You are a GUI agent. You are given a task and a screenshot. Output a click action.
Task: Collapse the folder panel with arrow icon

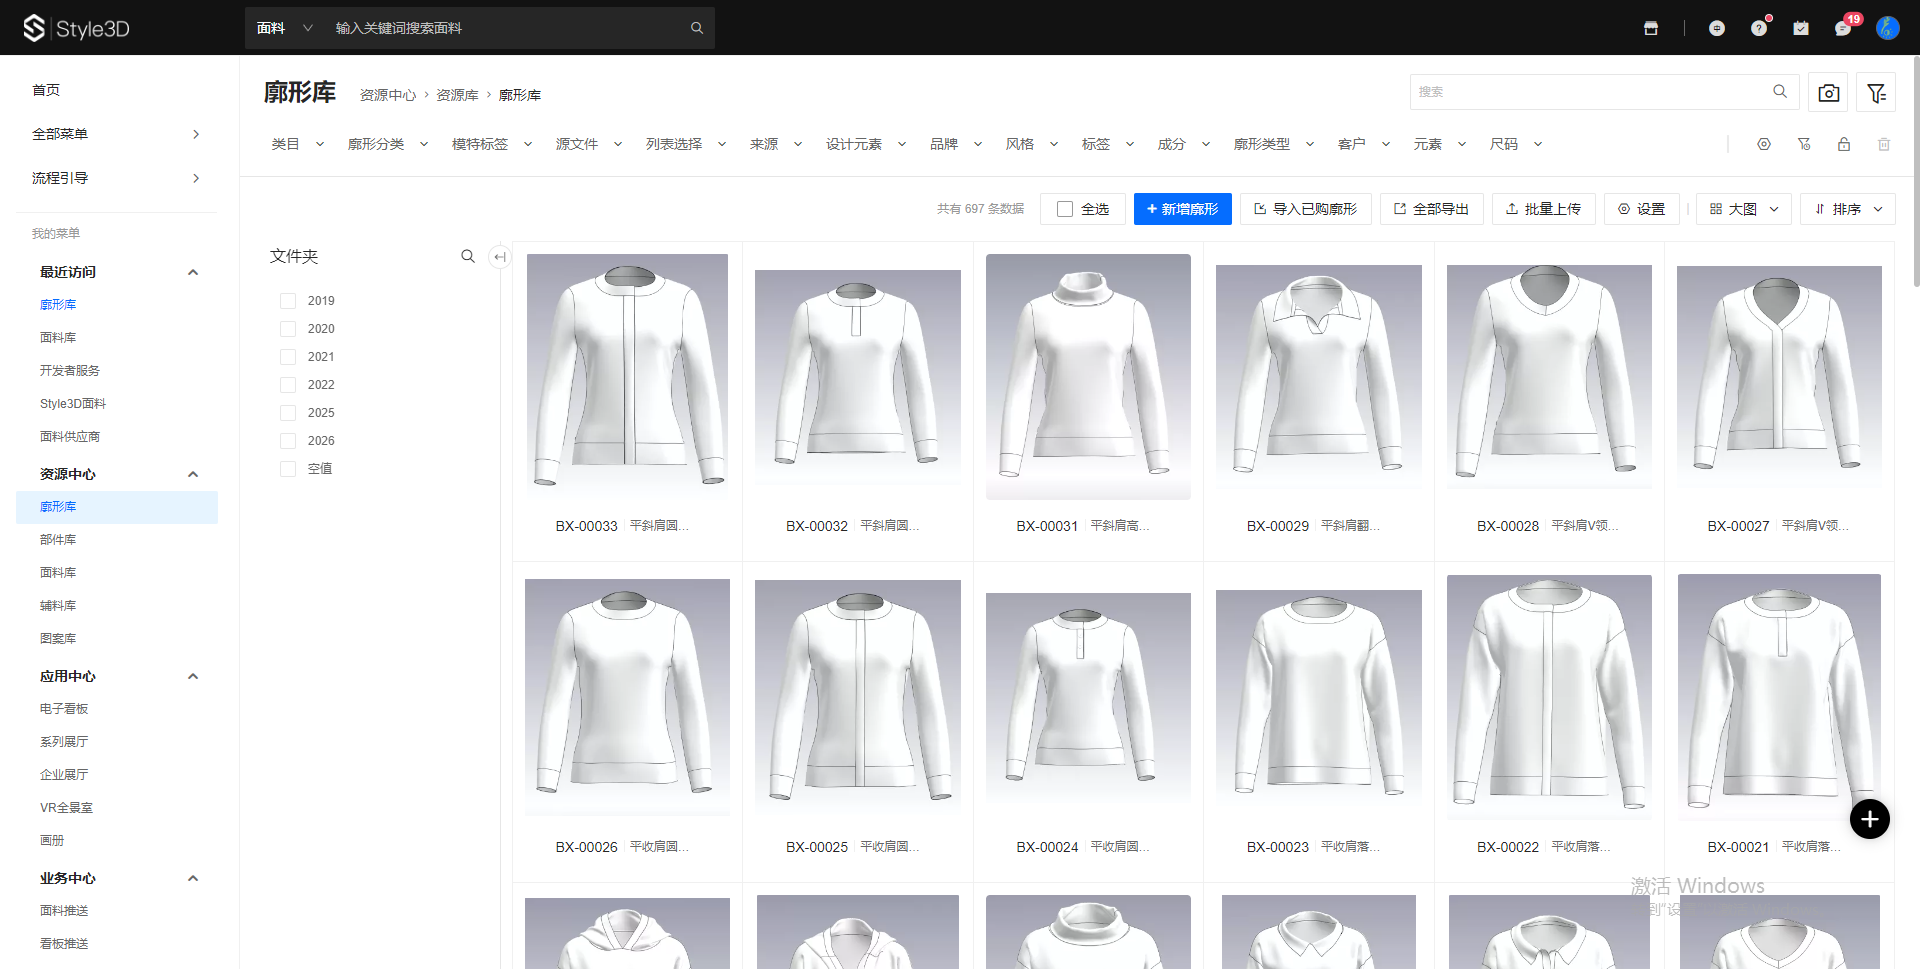click(500, 257)
